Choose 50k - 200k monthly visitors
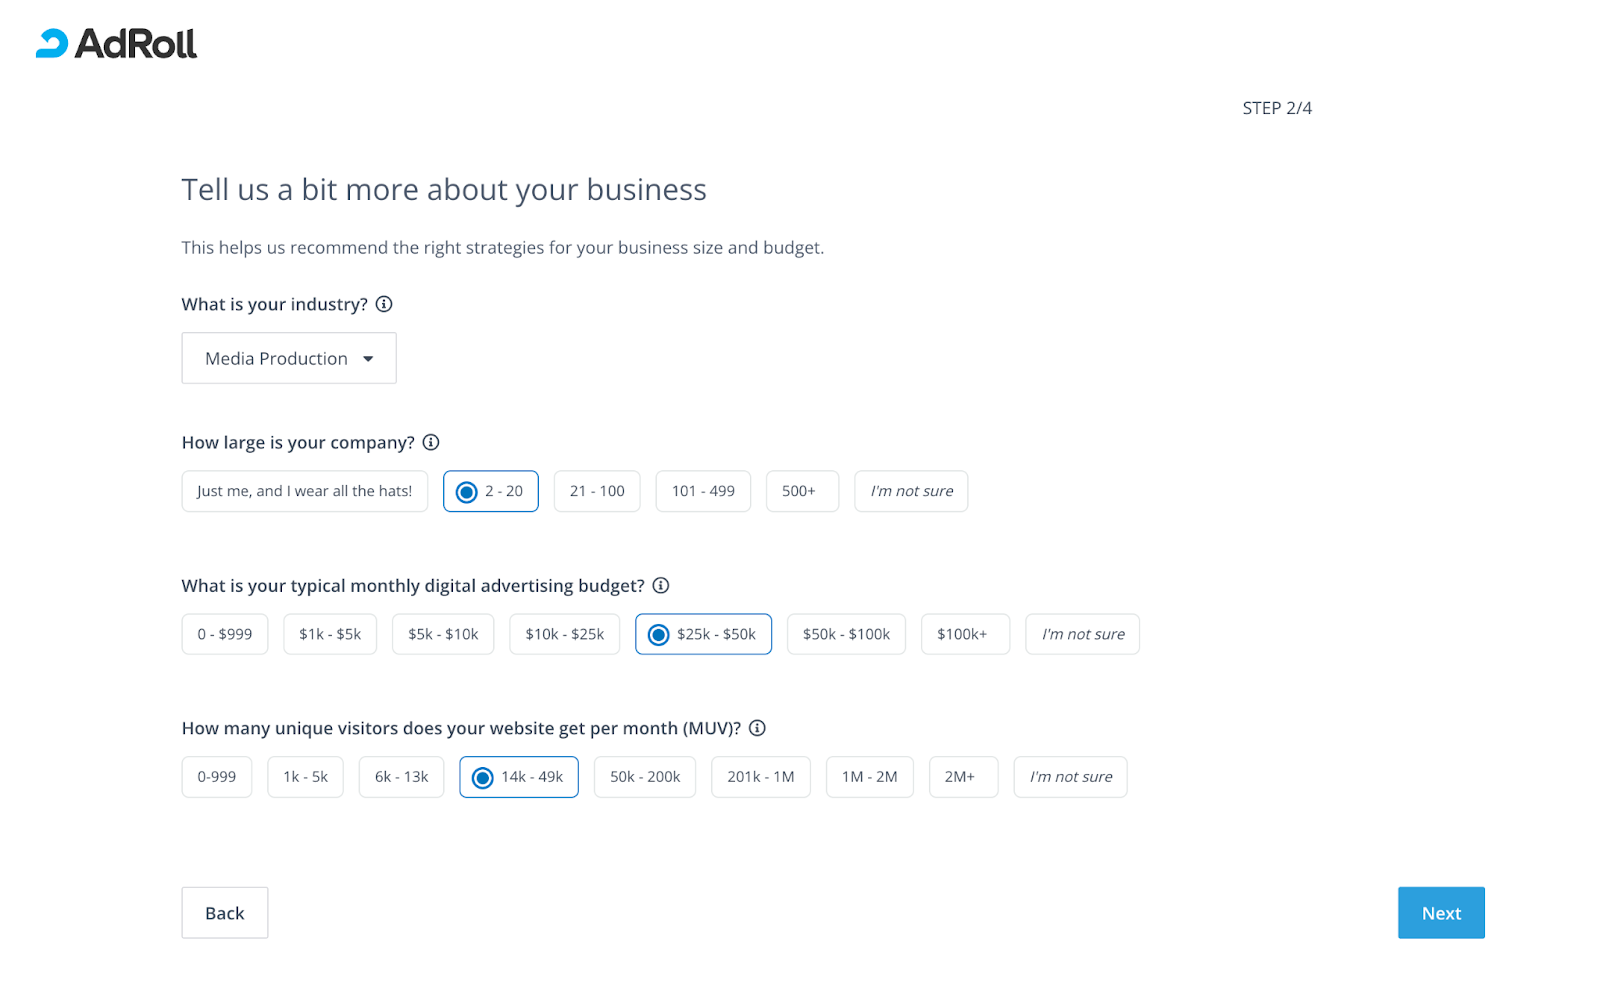Screen dimensions: 1600x1006 pyautogui.click(x=645, y=777)
